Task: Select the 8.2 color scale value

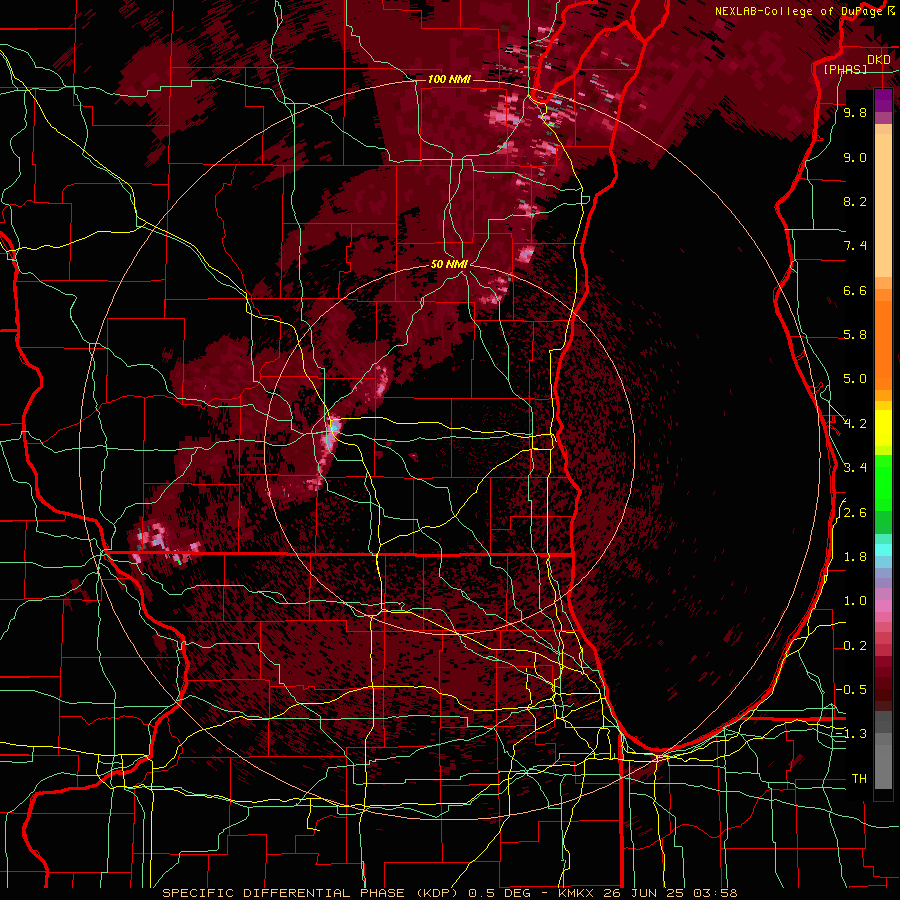Action: tap(855, 201)
